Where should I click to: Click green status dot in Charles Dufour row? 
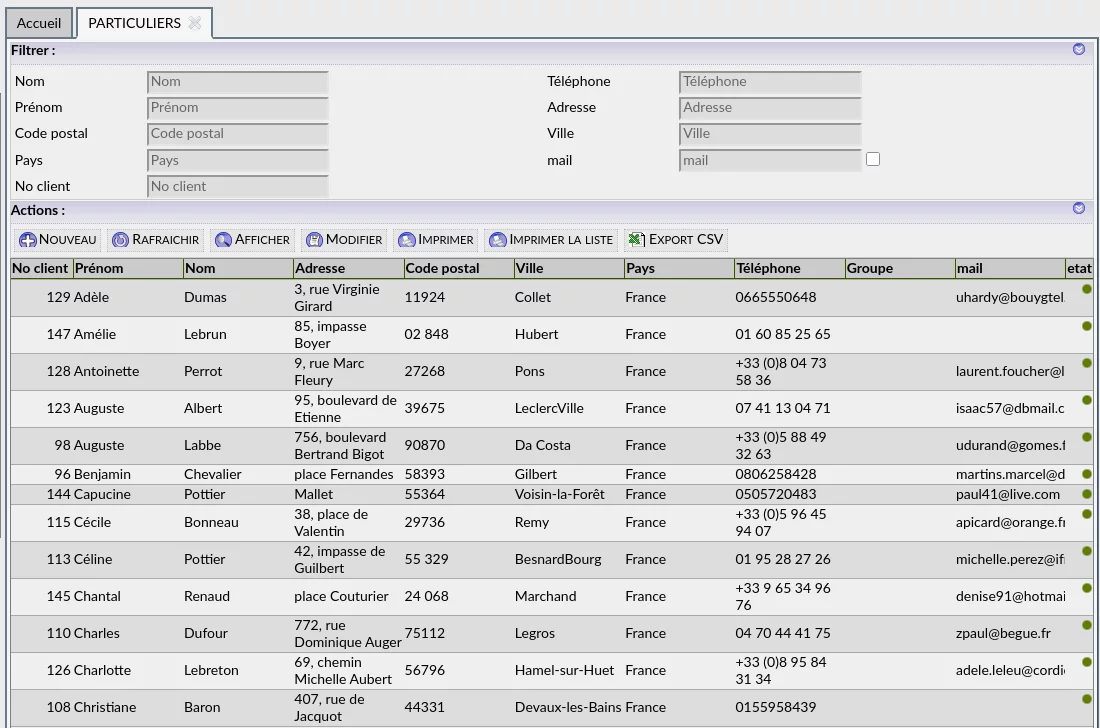click(1087, 625)
